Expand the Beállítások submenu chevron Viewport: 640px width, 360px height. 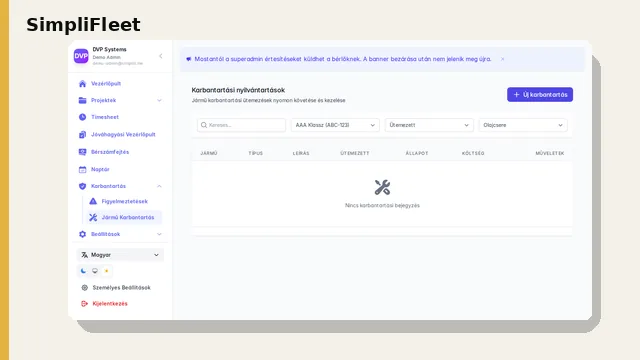[159, 234]
